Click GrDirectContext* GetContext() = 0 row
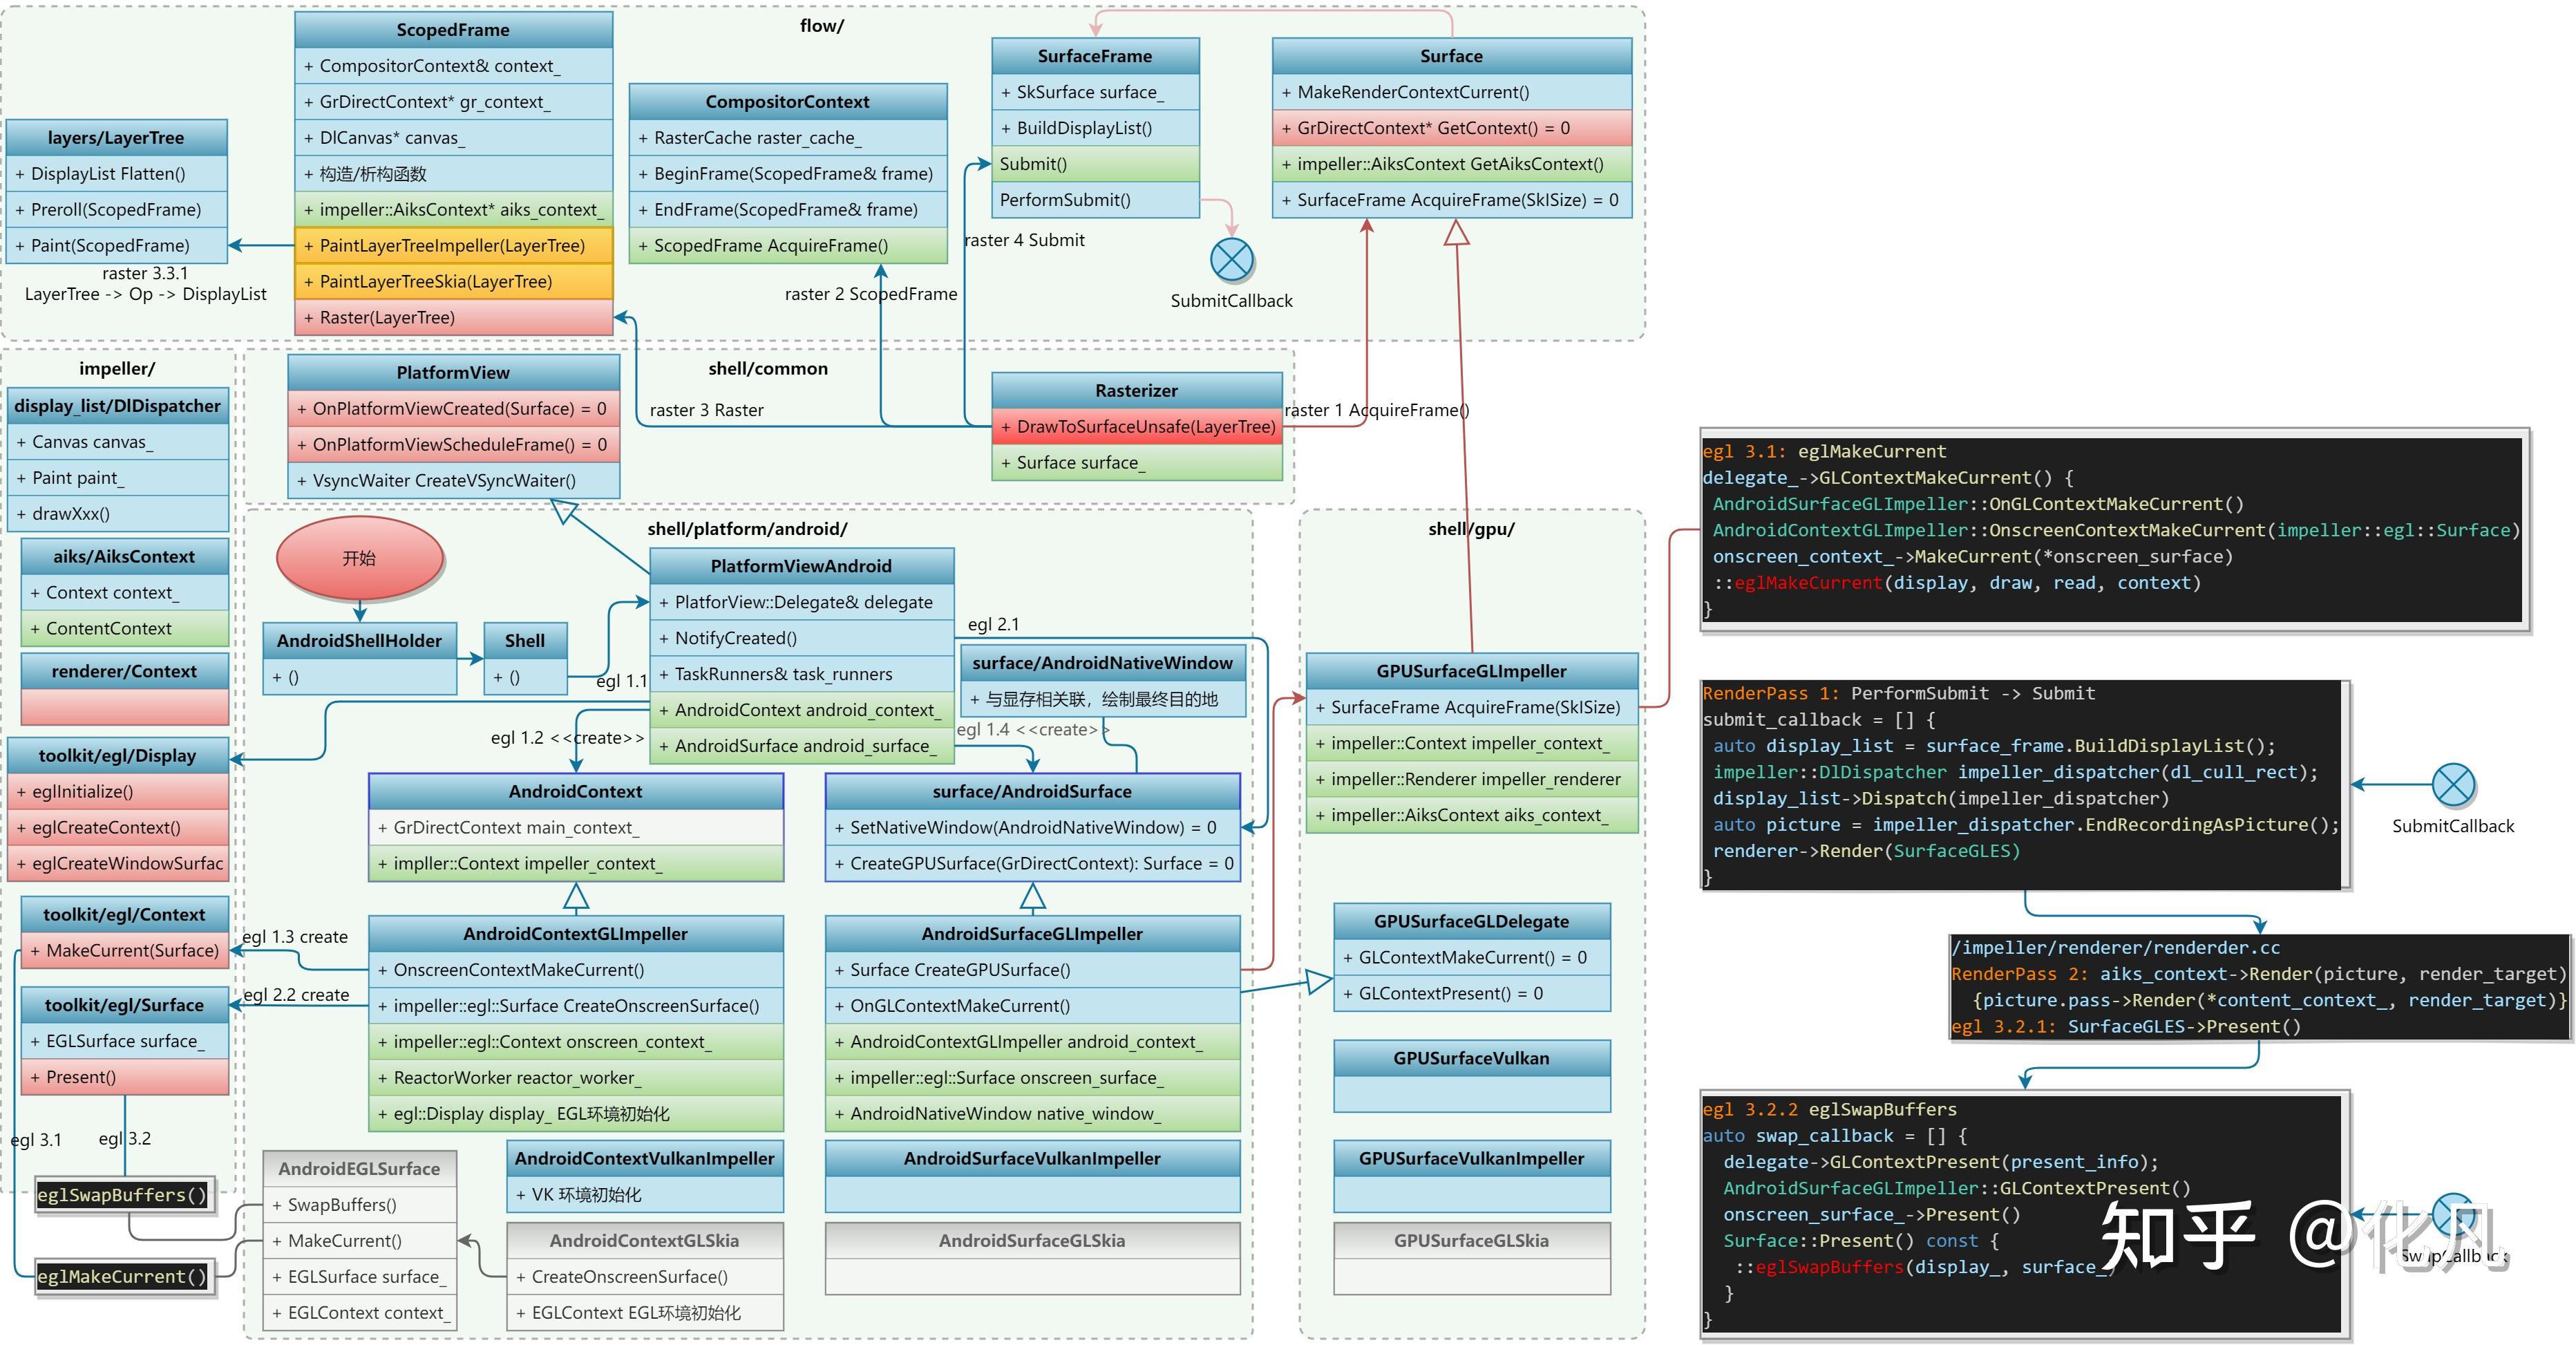This screenshot has width=2576, height=1345. click(x=1451, y=127)
